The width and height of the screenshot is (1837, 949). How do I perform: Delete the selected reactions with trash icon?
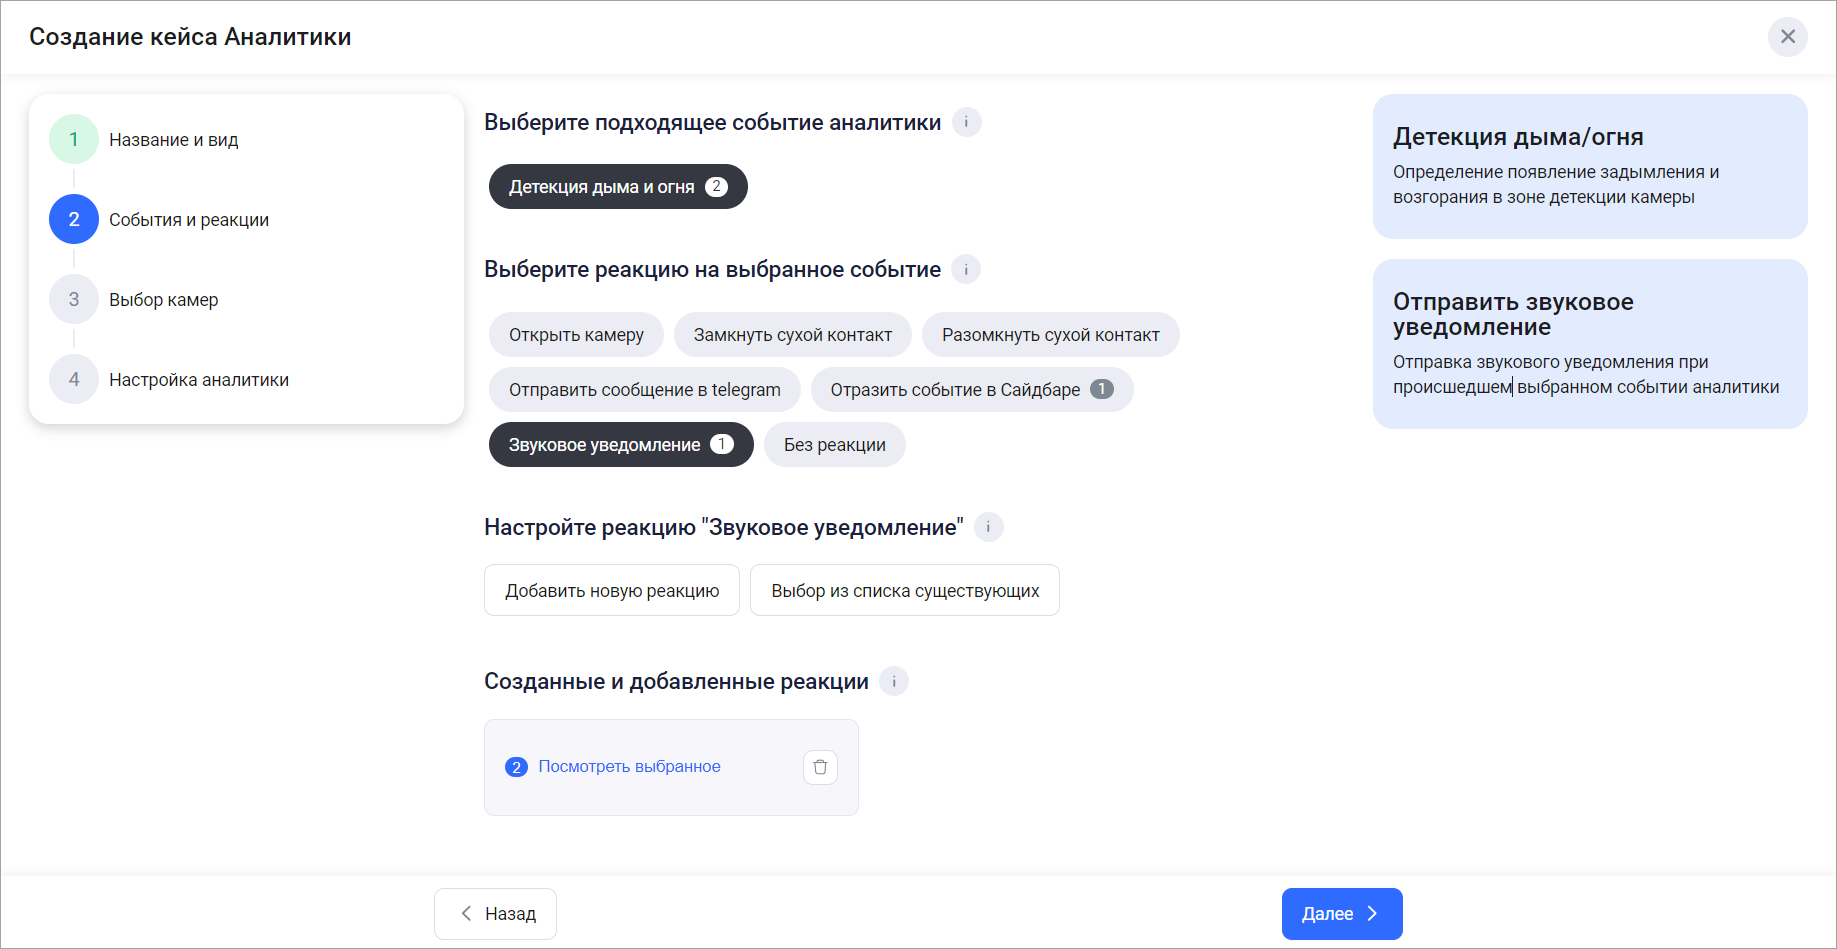tap(820, 767)
